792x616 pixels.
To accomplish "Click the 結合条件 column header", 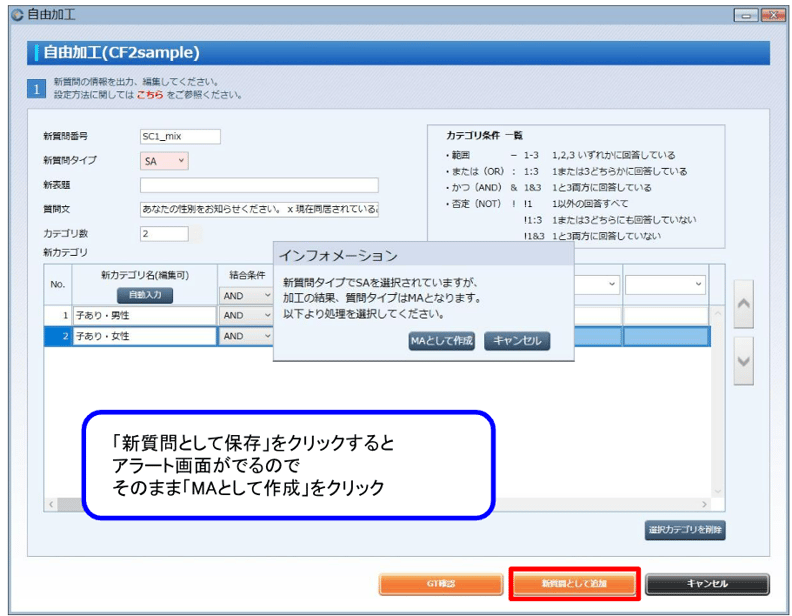I will tap(247, 276).
